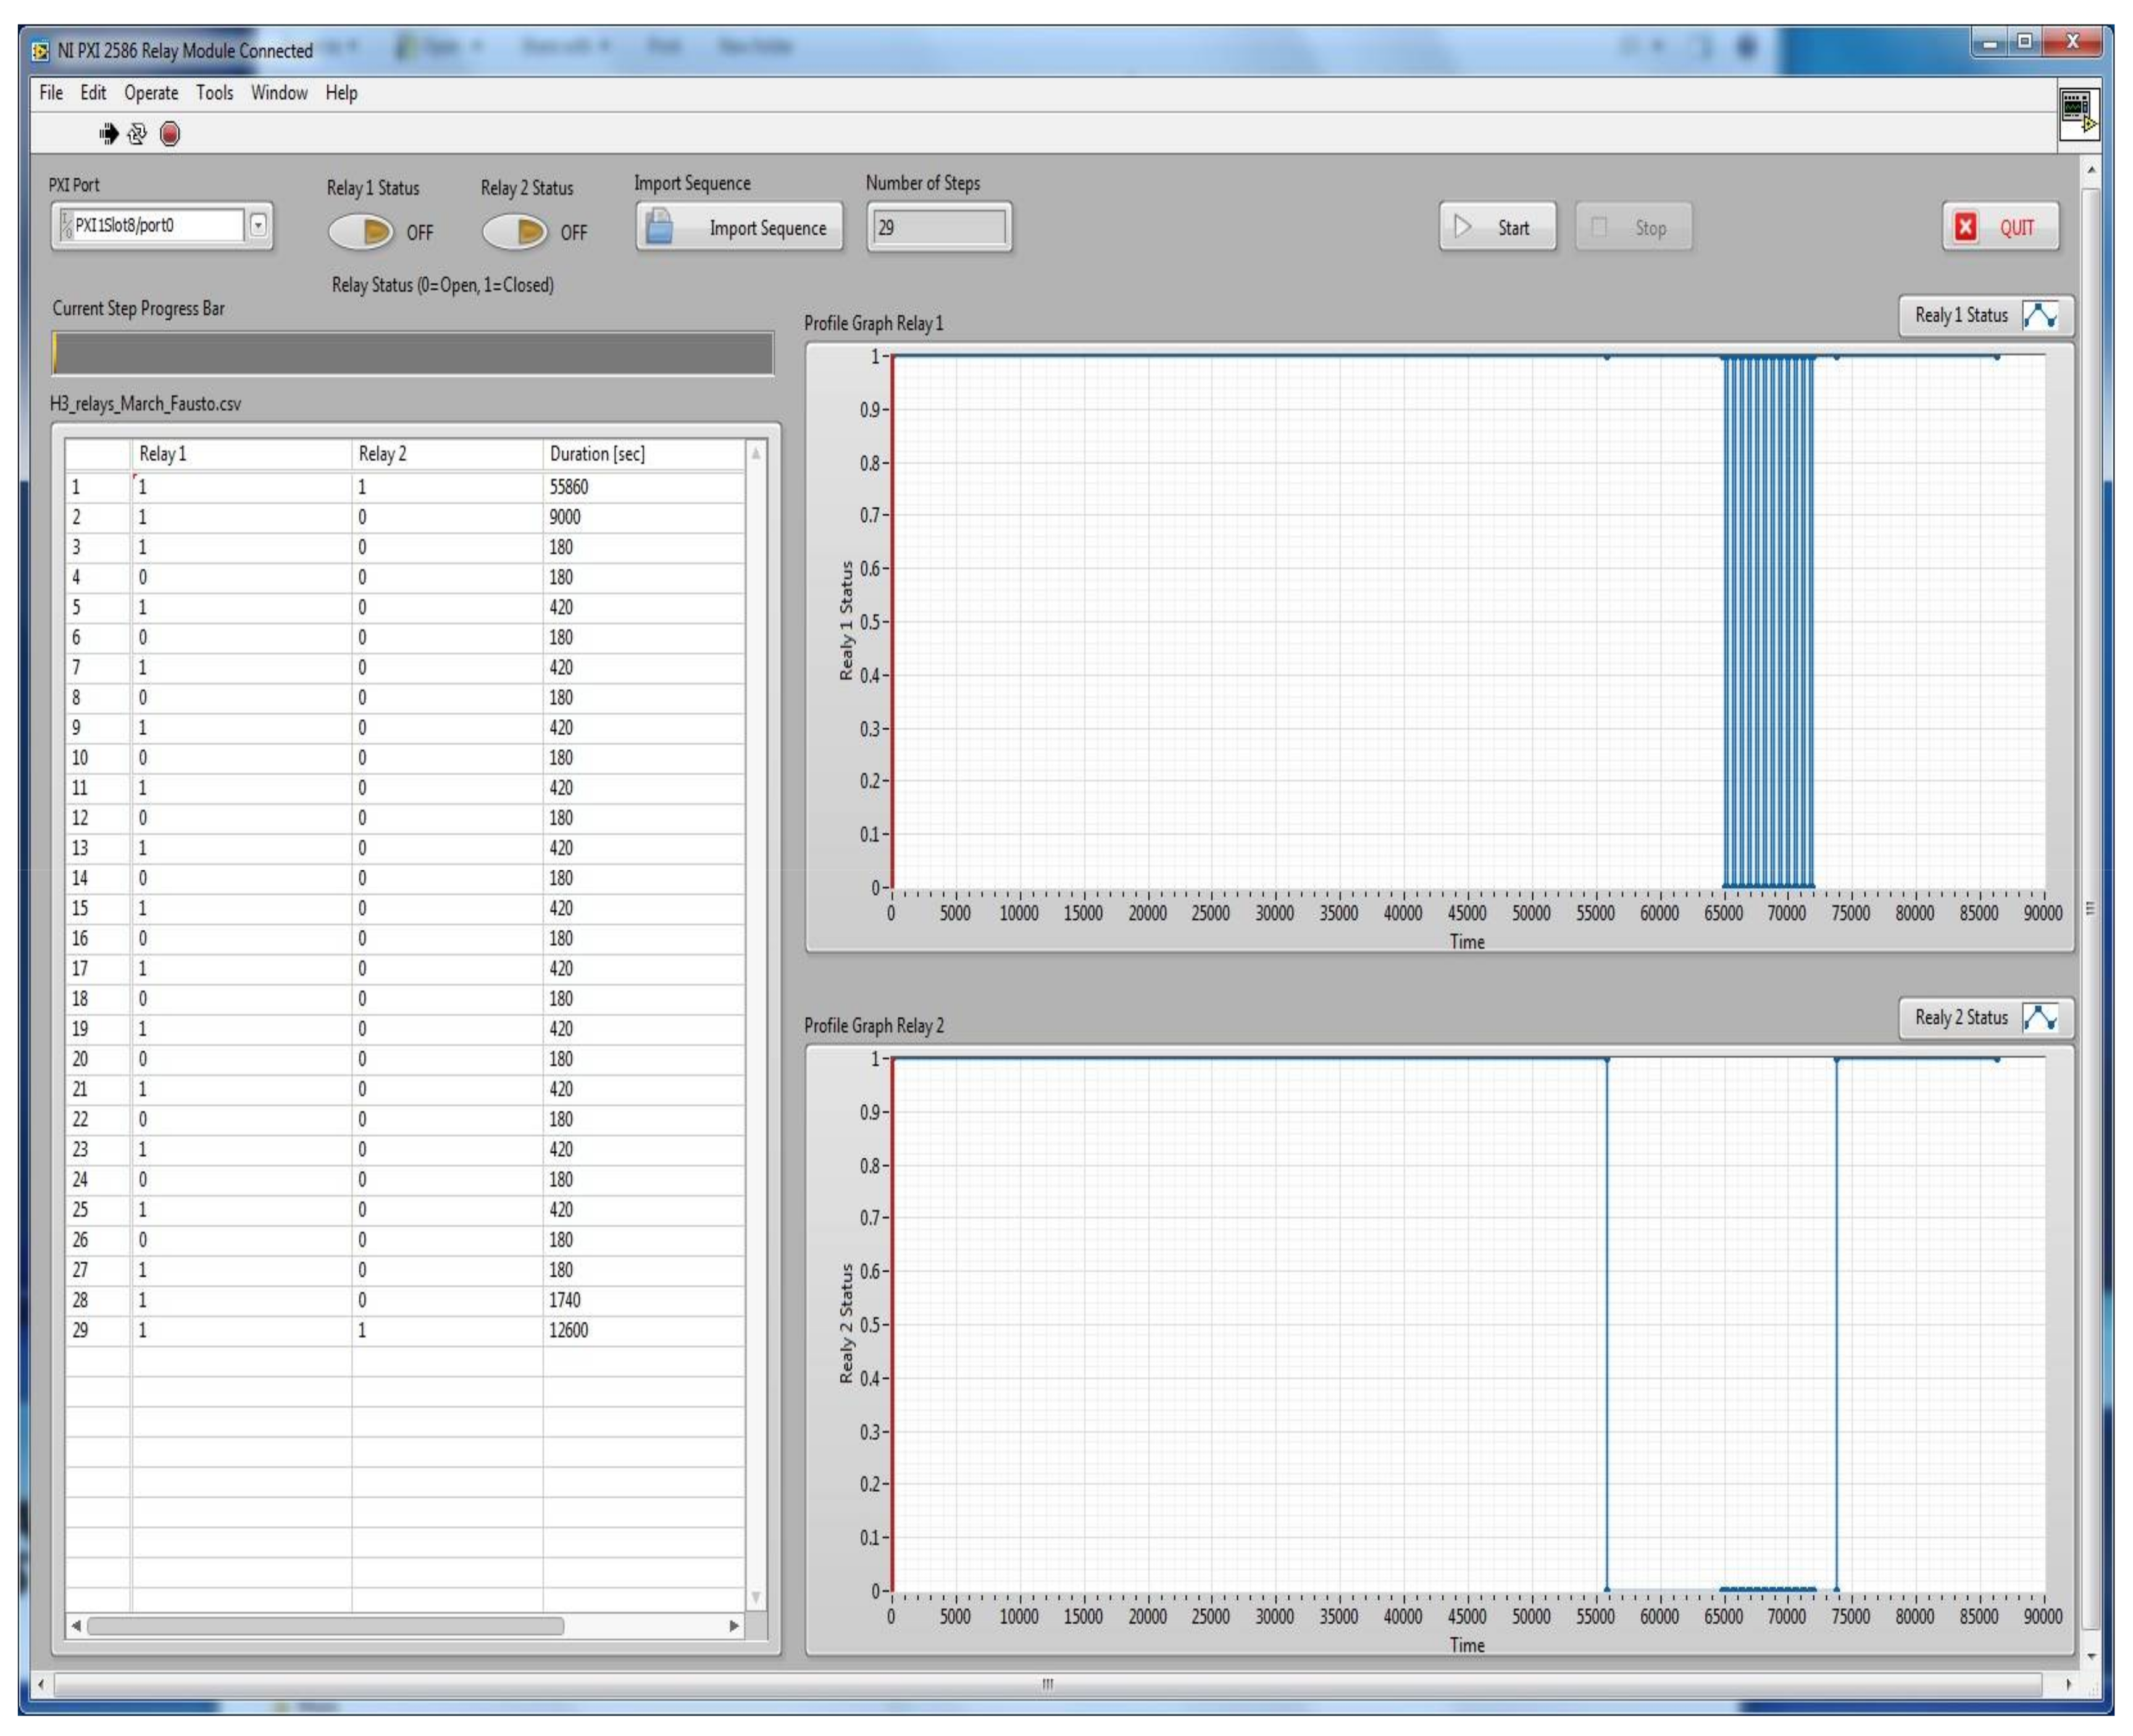Open the PXI Port dropdown arrow

click(x=259, y=225)
